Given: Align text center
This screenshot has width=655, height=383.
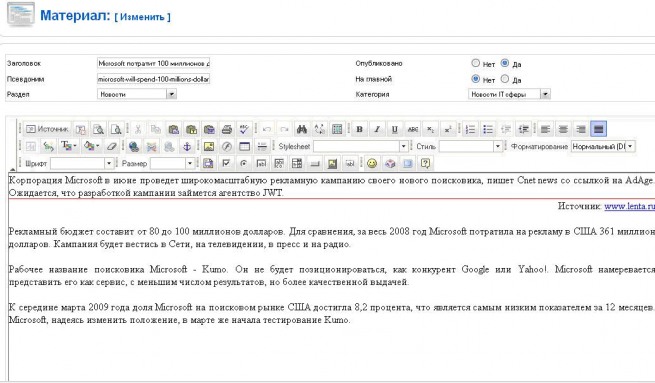Looking at the screenshot, I should point(563,129).
